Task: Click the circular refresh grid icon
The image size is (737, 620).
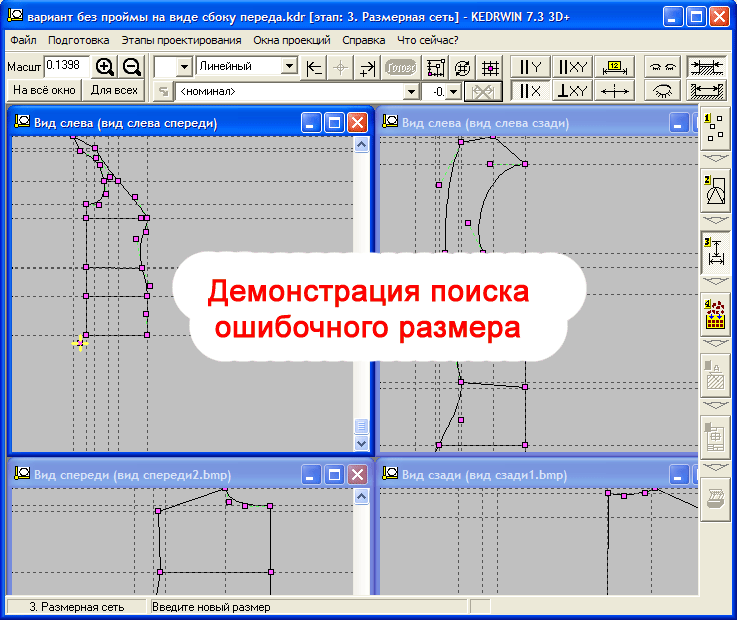Action: point(463,68)
